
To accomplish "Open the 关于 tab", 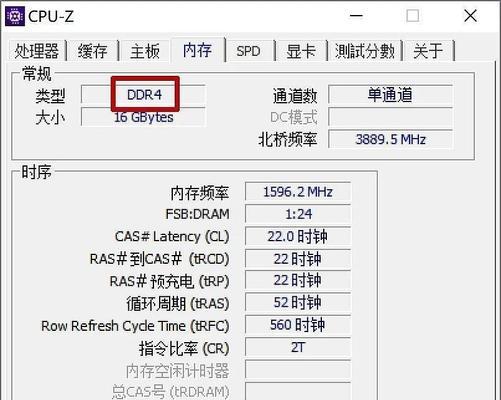I will (x=428, y=51).
